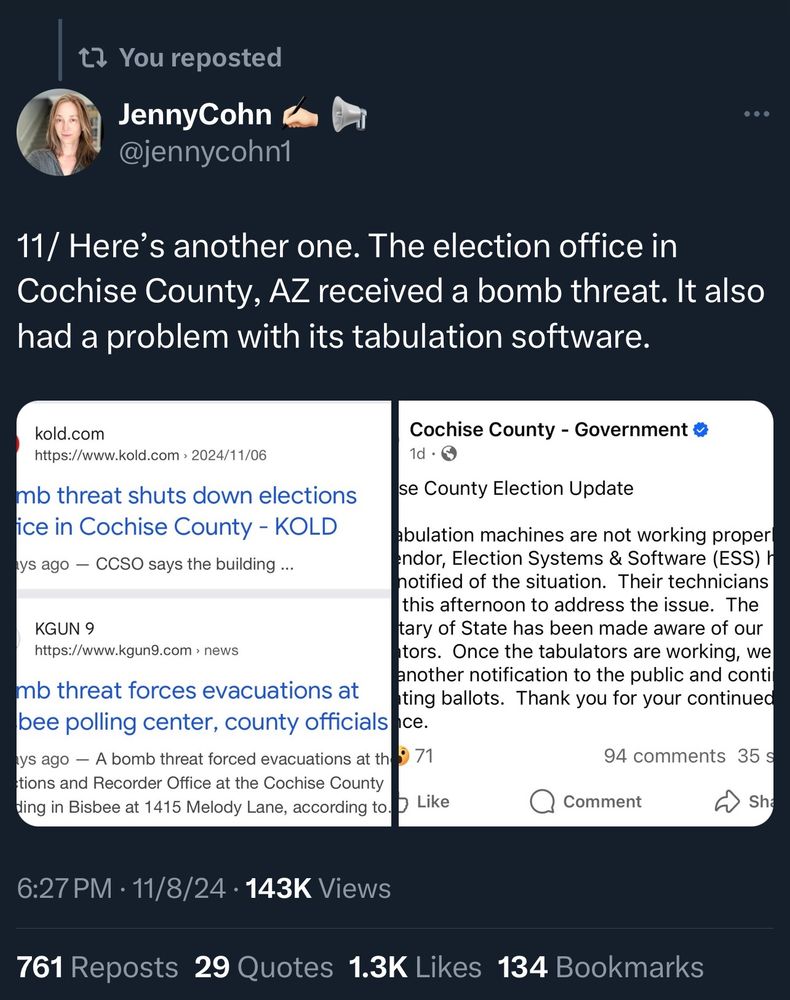Click the embedded screenshot image in the tweet
This screenshot has width=790, height=1000.
(395, 610)
